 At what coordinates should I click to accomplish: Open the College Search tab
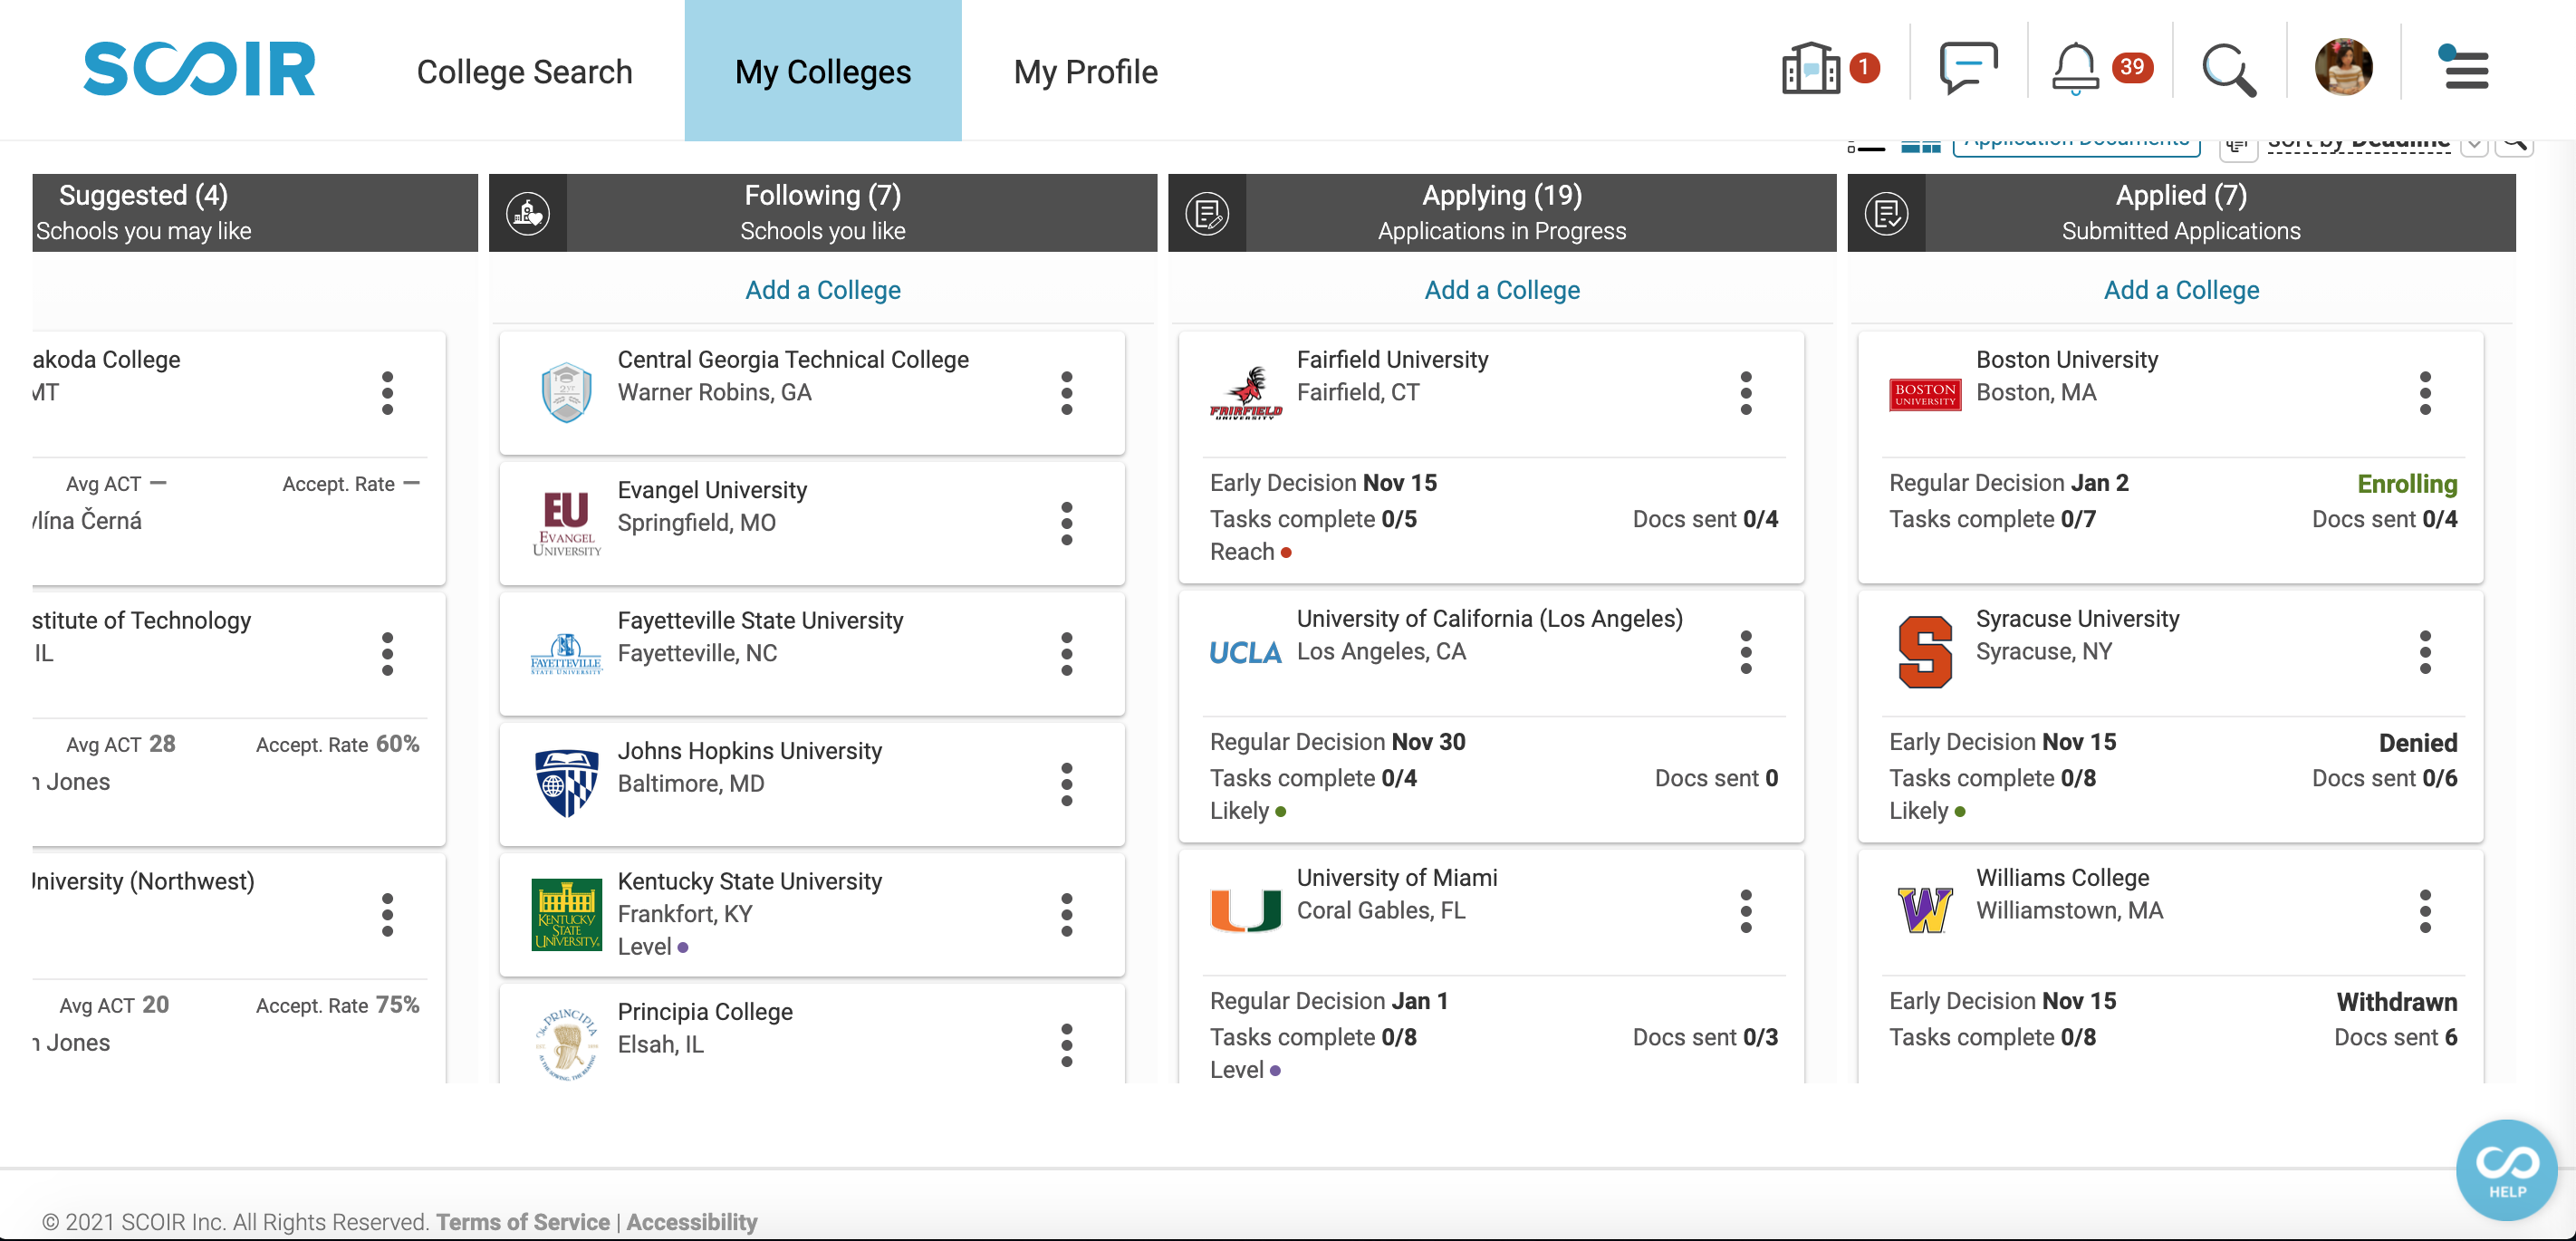pos(524,72)
